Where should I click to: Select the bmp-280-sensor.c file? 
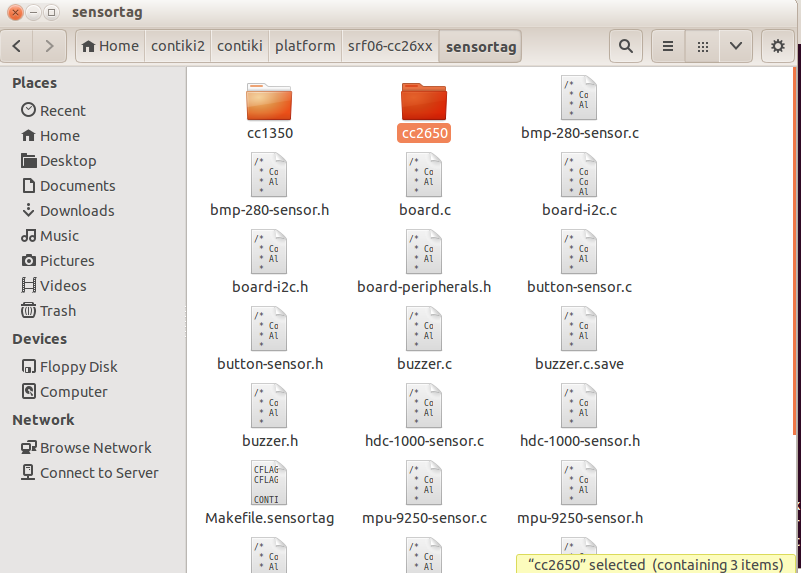click(x=579, y=108)
